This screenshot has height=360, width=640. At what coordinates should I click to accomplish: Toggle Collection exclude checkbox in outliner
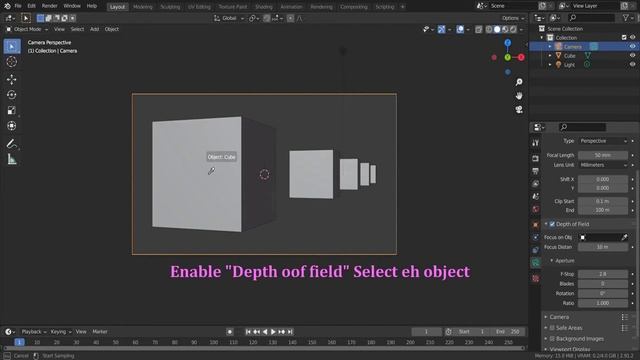point(624,38)
